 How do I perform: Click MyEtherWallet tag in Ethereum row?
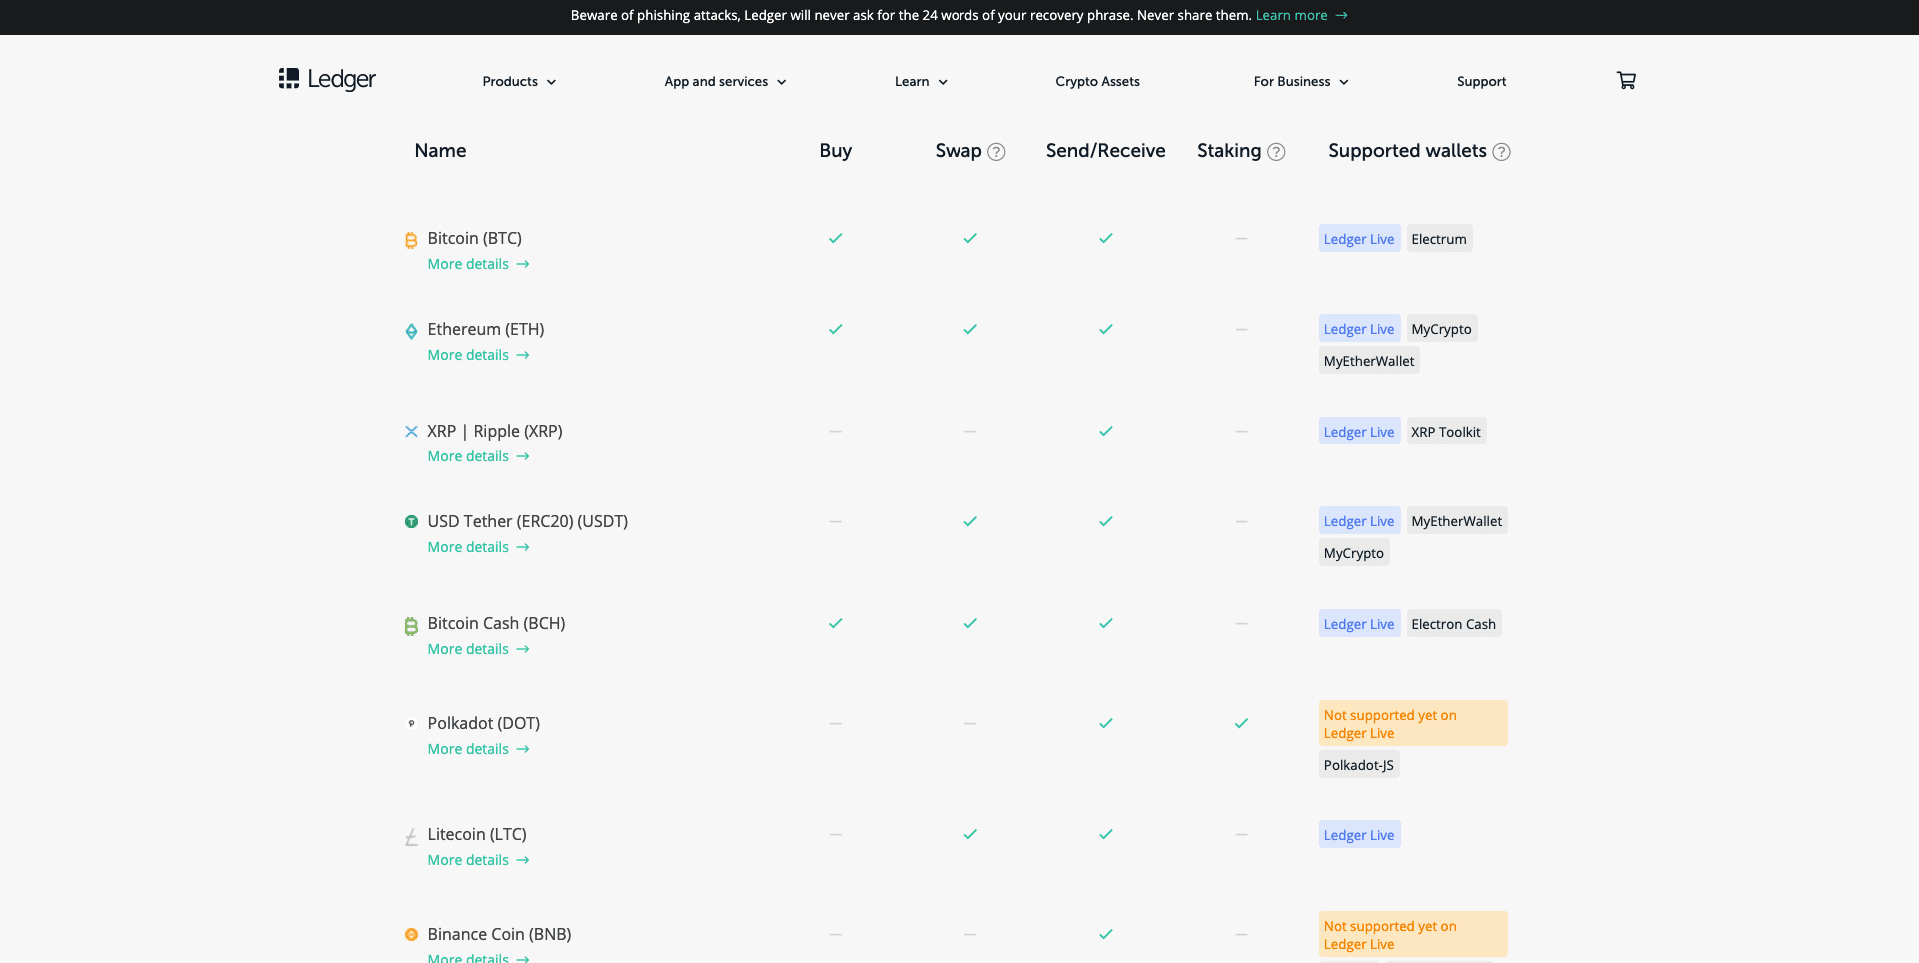coord(1369,361)
